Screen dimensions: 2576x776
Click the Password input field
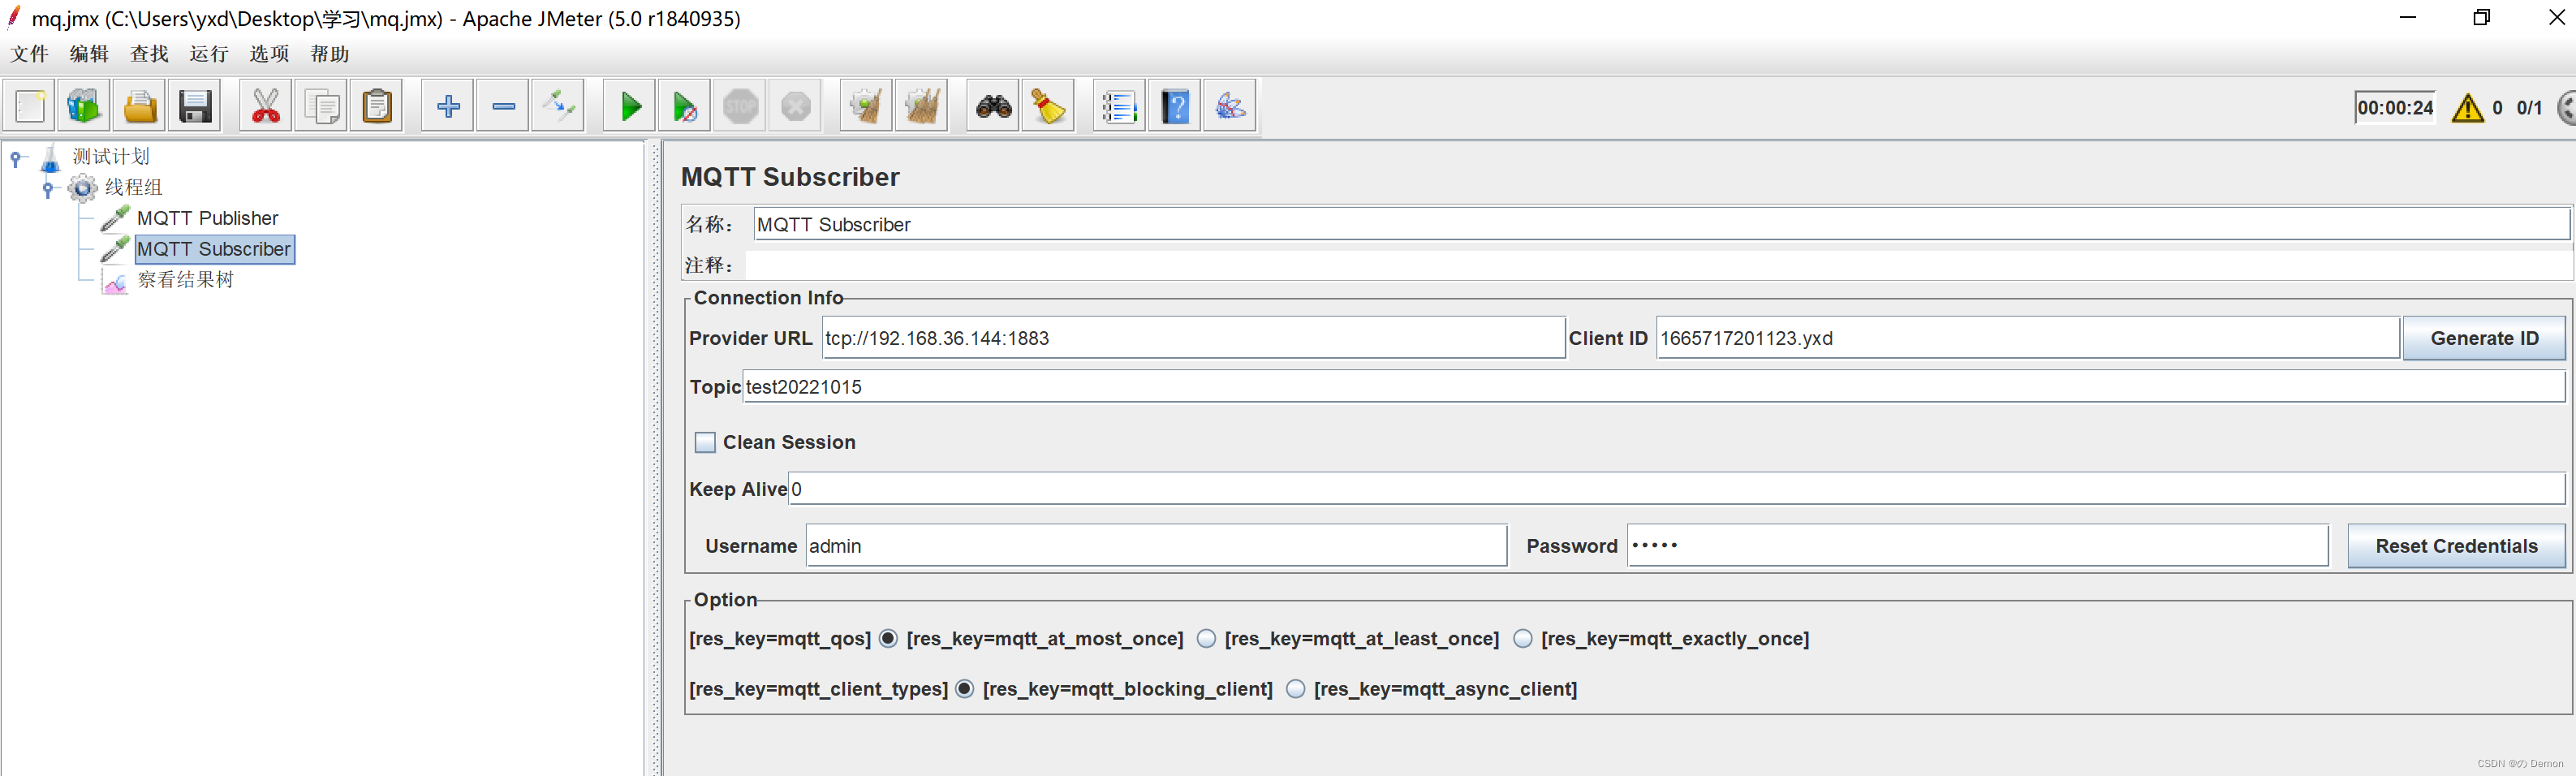tap(1977, 546)
